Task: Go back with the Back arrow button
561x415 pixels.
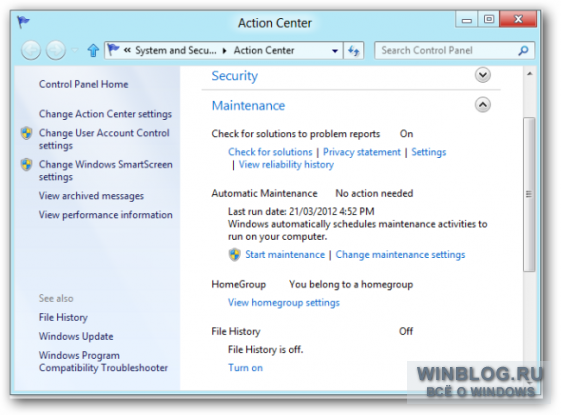Action: click(x=31, y=50)
